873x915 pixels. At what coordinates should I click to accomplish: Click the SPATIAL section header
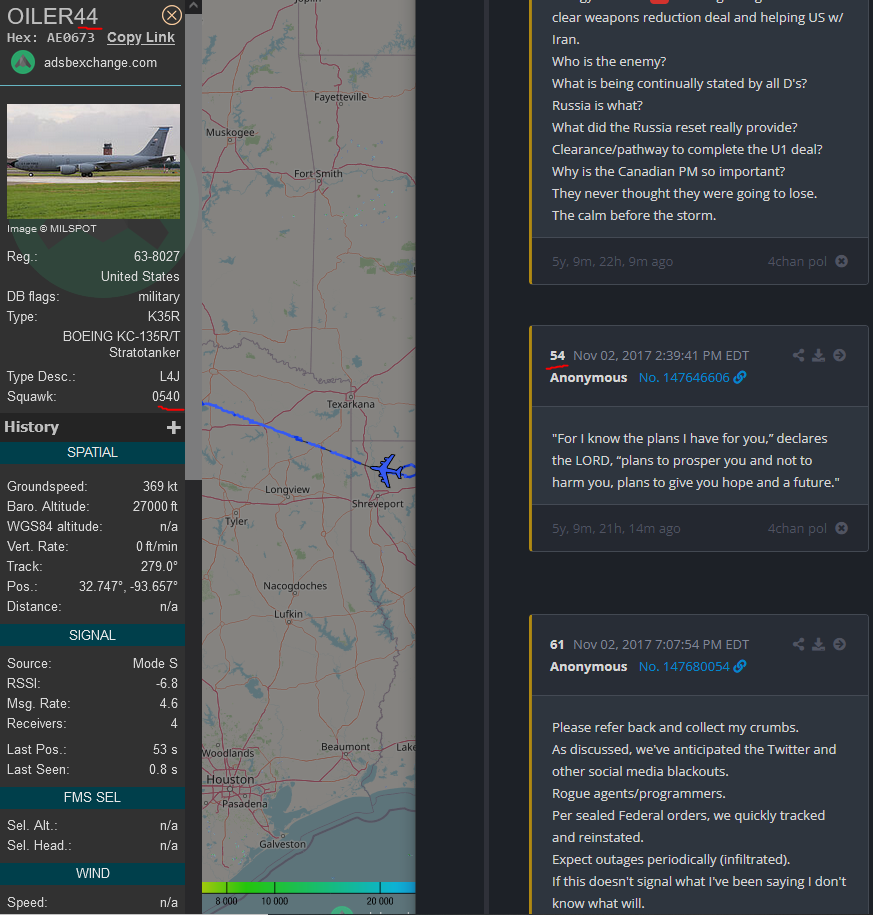tap(92, 452)
